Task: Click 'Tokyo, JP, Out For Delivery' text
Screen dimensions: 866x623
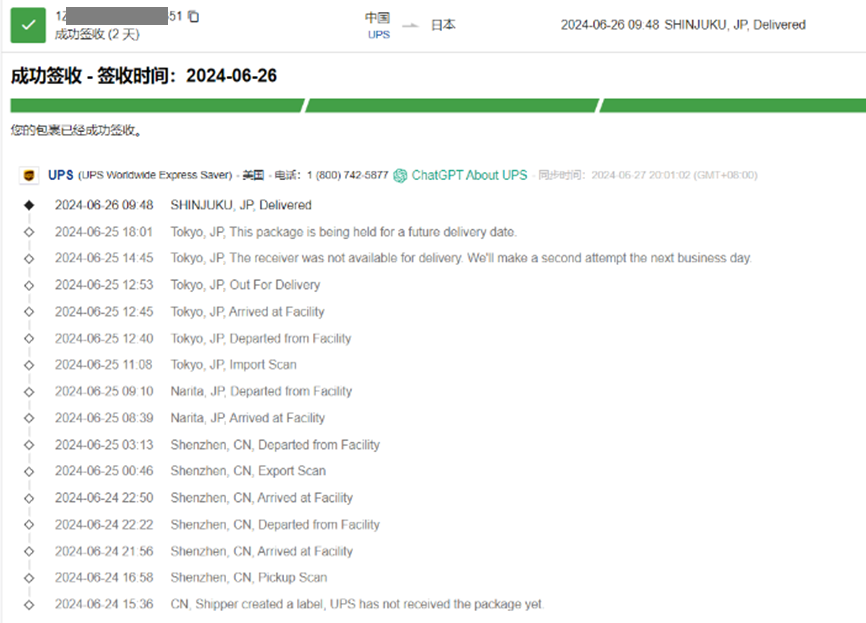Action: pos(245,285)
